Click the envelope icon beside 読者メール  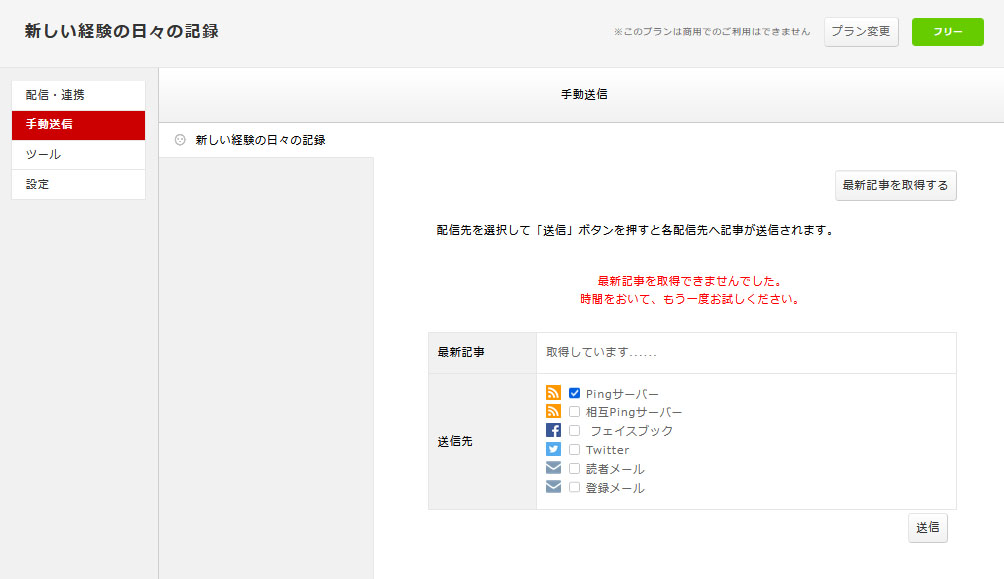pos(553,468)
